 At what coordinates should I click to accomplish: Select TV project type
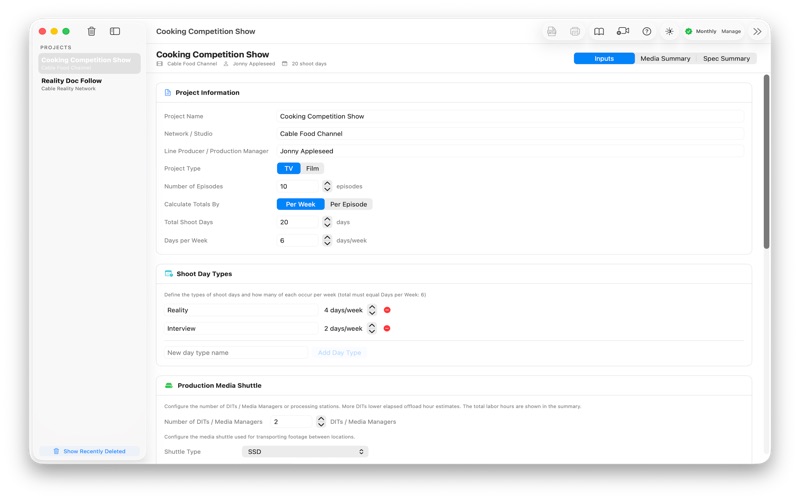(x=289, y=168)
